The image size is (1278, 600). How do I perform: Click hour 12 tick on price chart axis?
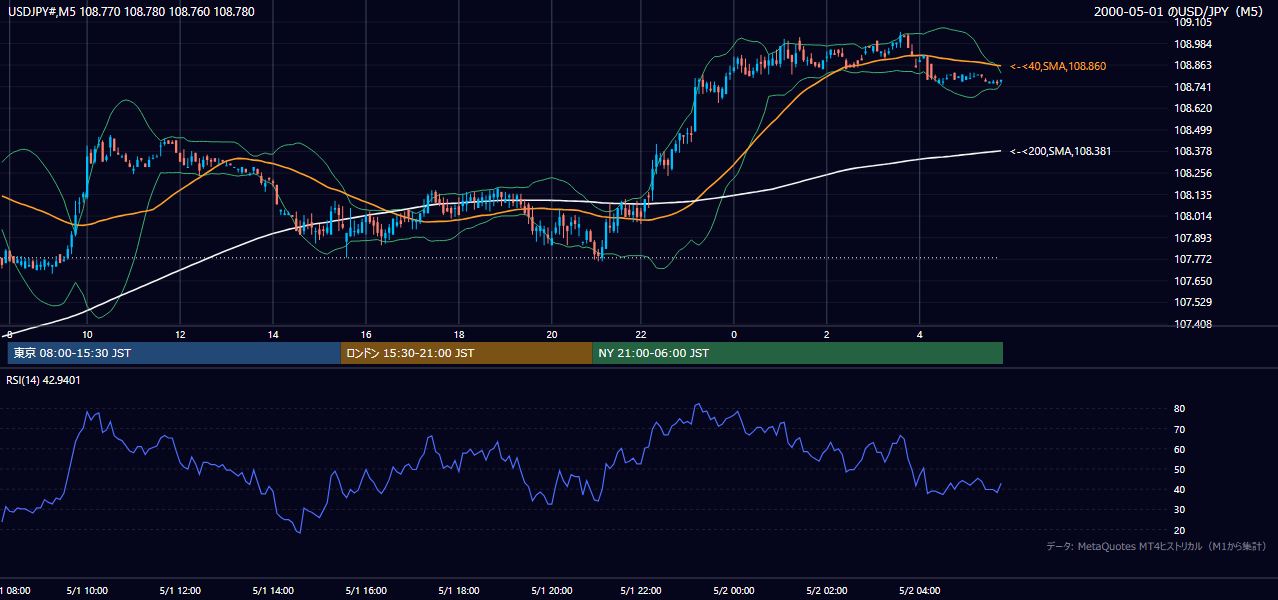[x=180, y=334]
